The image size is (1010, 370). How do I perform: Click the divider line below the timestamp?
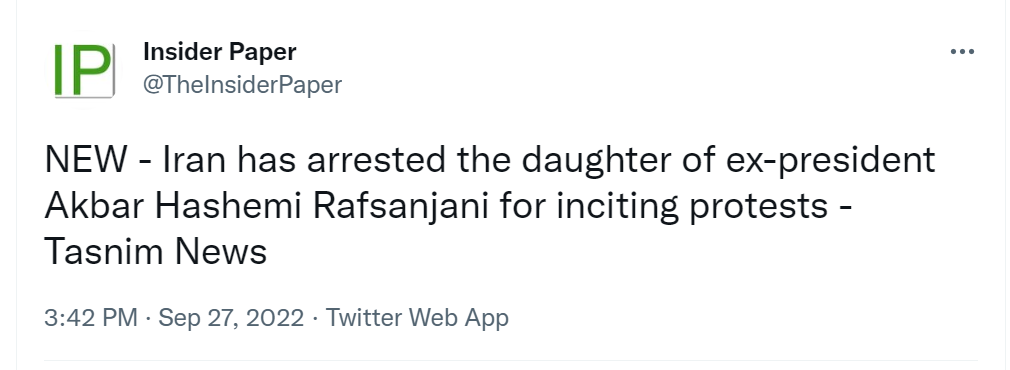(511, 360)
